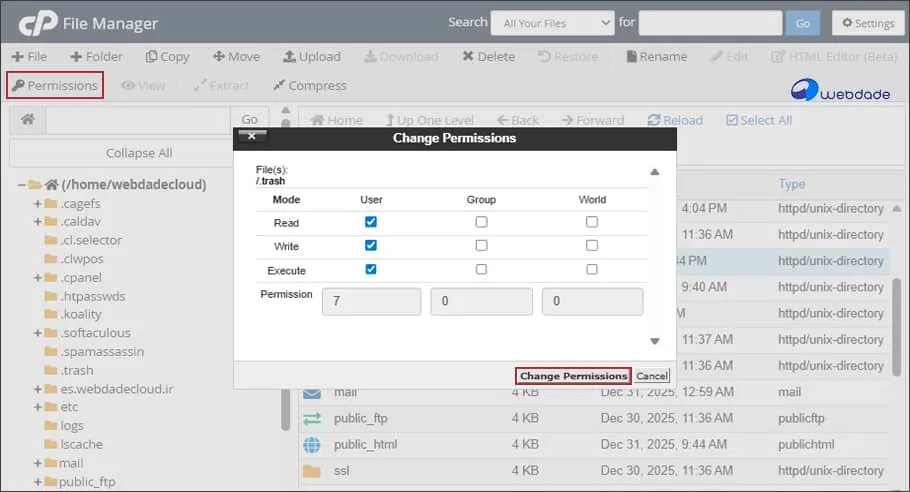Click Reload in the navigation bar

click(x=675, y=120)
